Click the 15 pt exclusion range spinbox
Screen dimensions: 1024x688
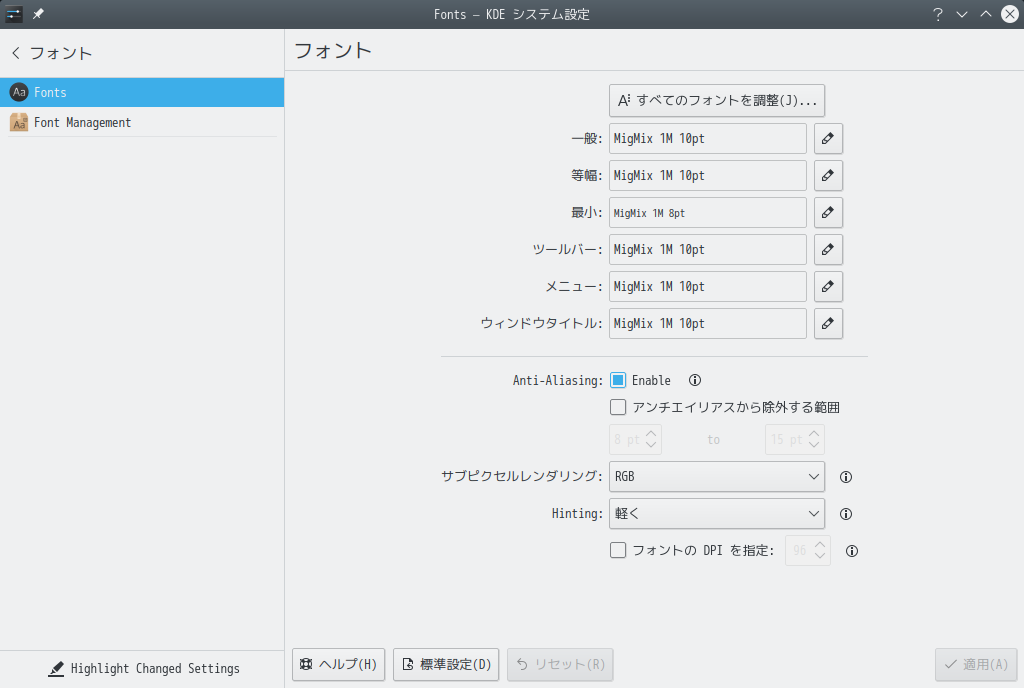click(x=795, y=439)
